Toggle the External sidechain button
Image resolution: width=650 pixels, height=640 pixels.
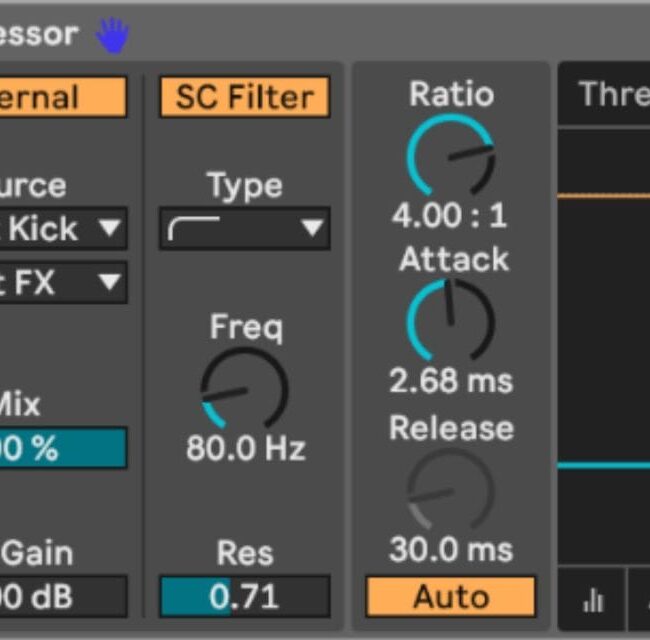pyautogui.click(x=60, y=97)
